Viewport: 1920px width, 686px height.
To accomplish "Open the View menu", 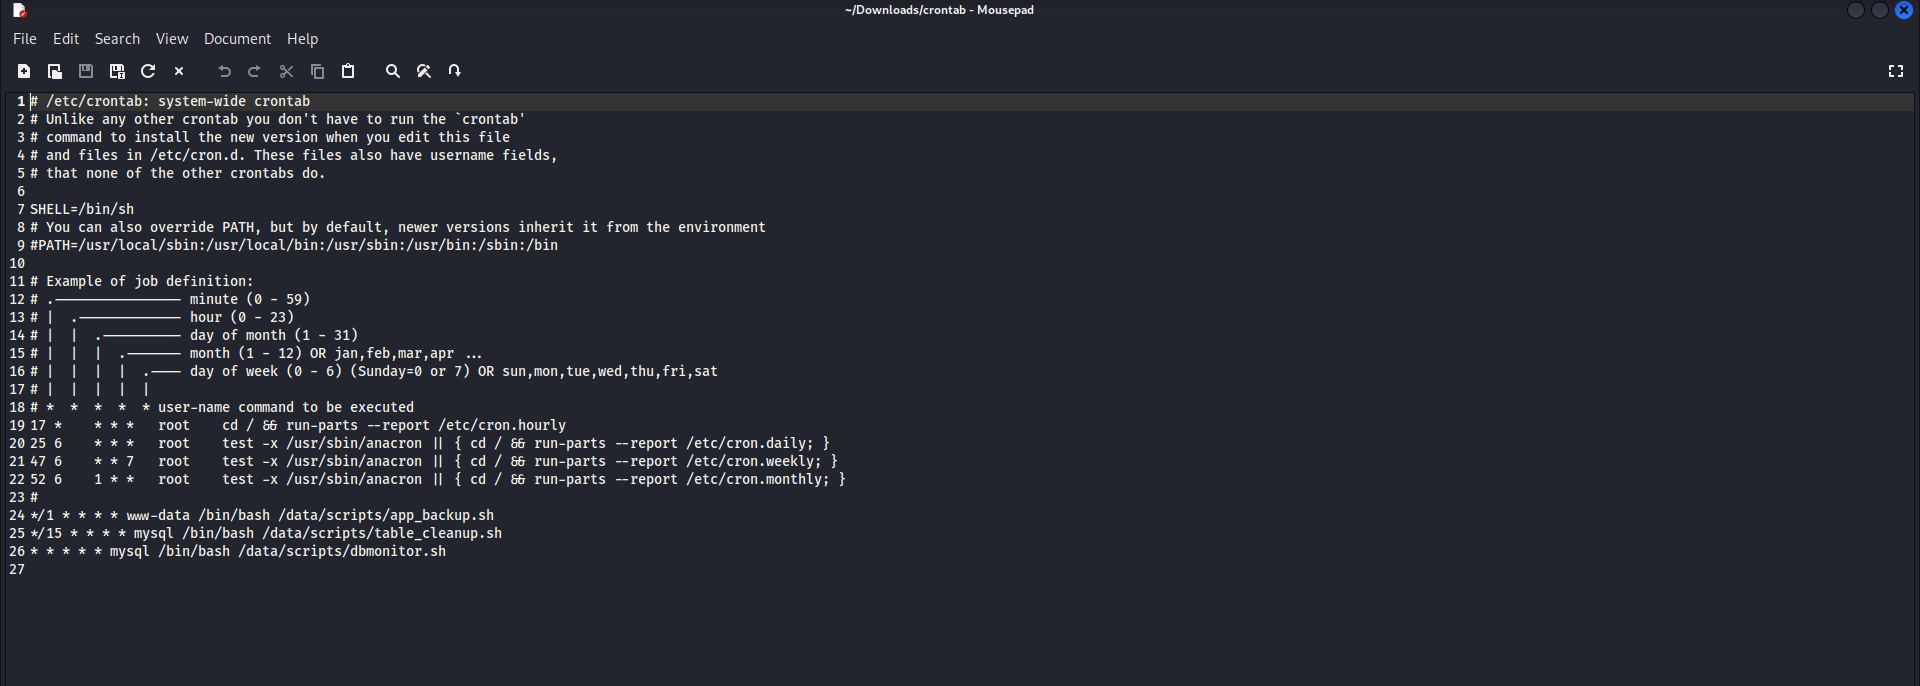I will 172,39.
